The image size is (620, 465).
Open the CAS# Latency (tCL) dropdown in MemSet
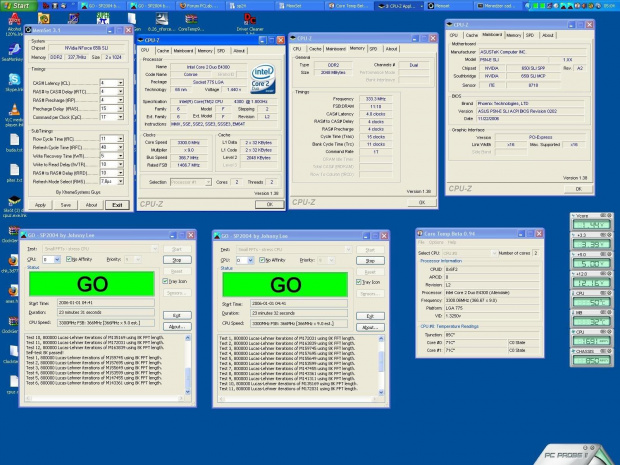point(120,83)
